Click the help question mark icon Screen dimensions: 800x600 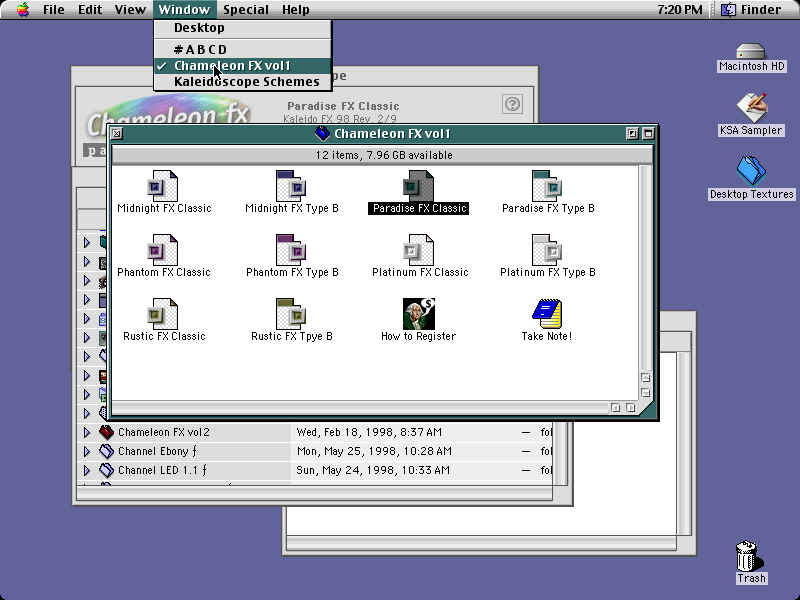512,104
